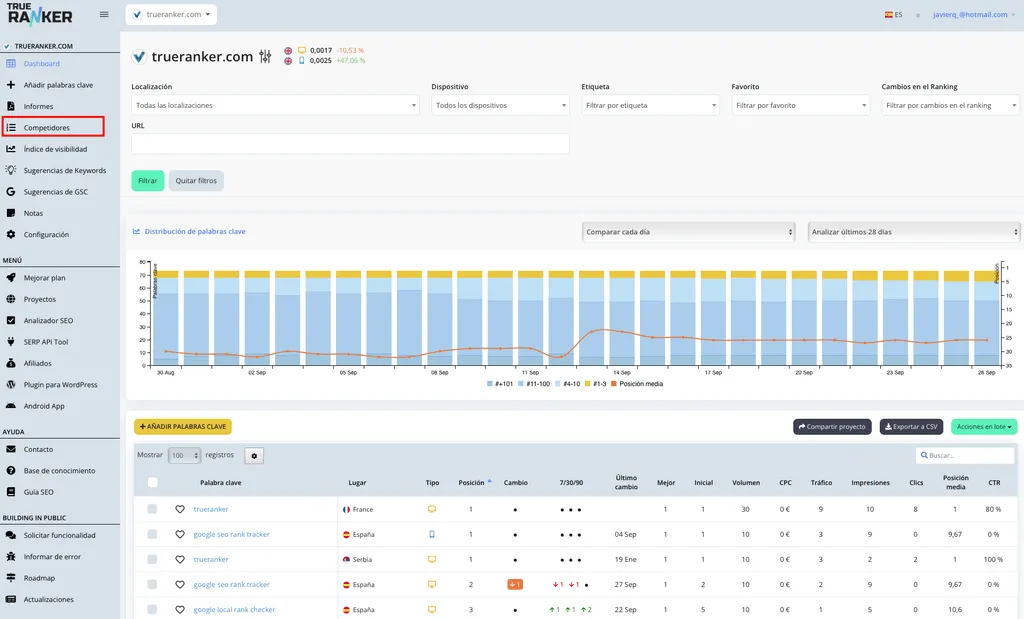The image size is (1024, 619).
Task: Click the URL filter input field
Action: (x=350, y=144)
